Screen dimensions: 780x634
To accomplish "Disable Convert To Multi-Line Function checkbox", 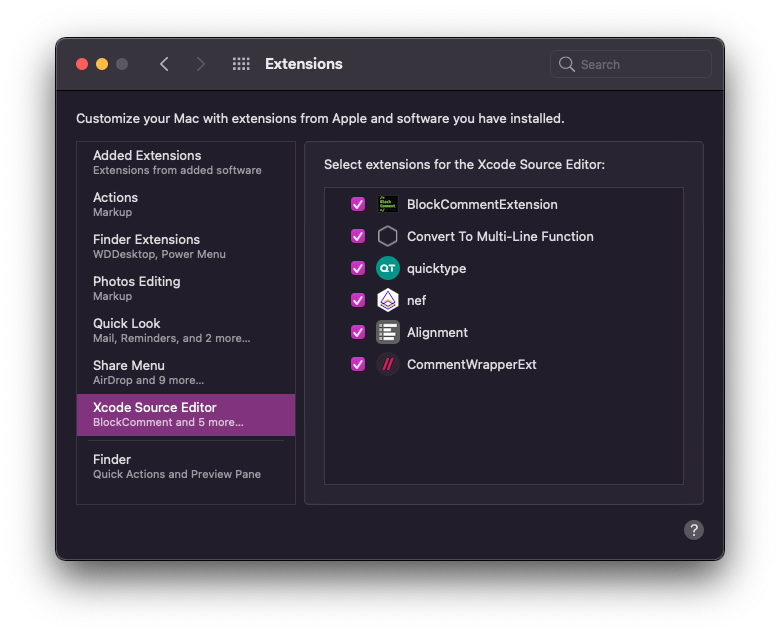I will (358, 236).
